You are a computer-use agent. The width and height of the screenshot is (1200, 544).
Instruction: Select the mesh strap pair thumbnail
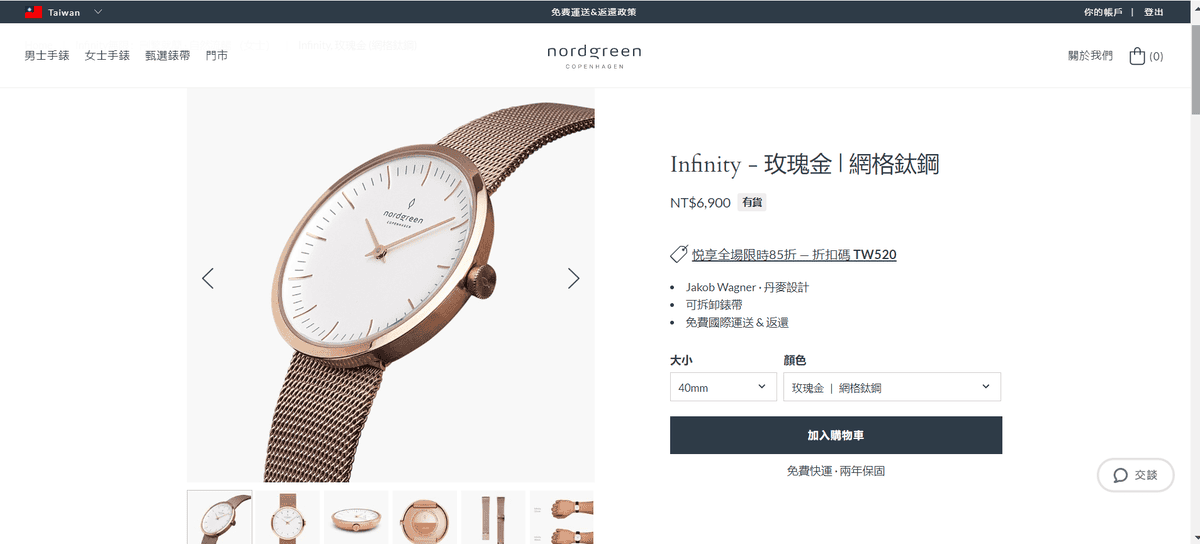coord(493,517)
